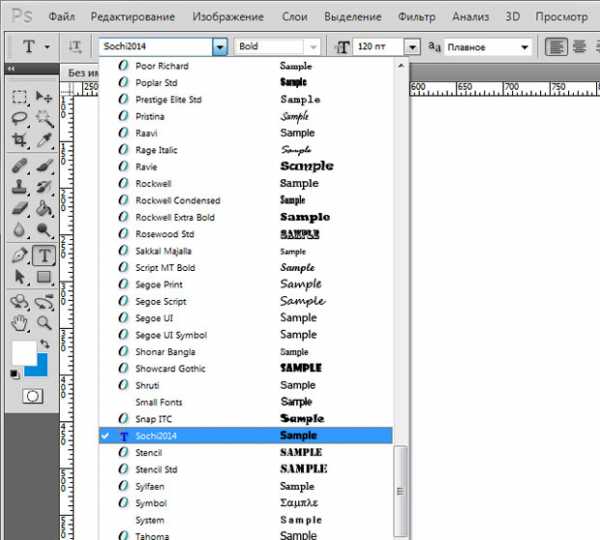Toggle text orientation button
600x540 pixels.
[x=75, y=47]
